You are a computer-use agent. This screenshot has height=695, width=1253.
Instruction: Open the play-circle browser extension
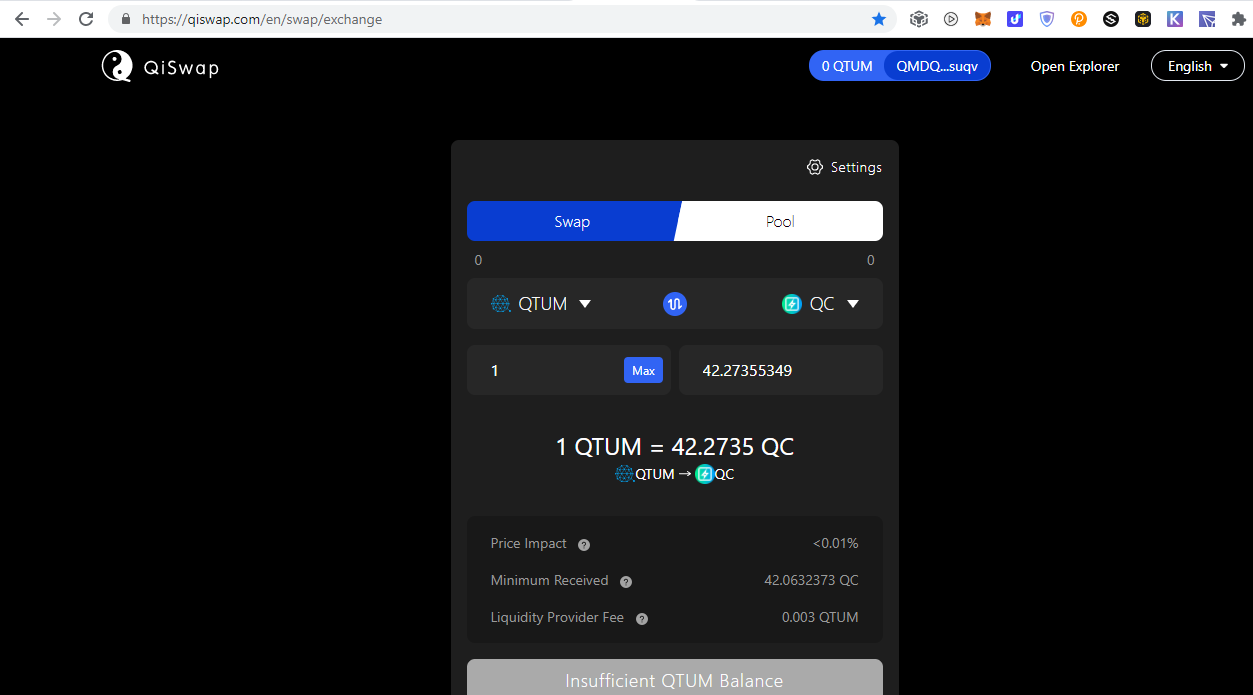[951, 19]
